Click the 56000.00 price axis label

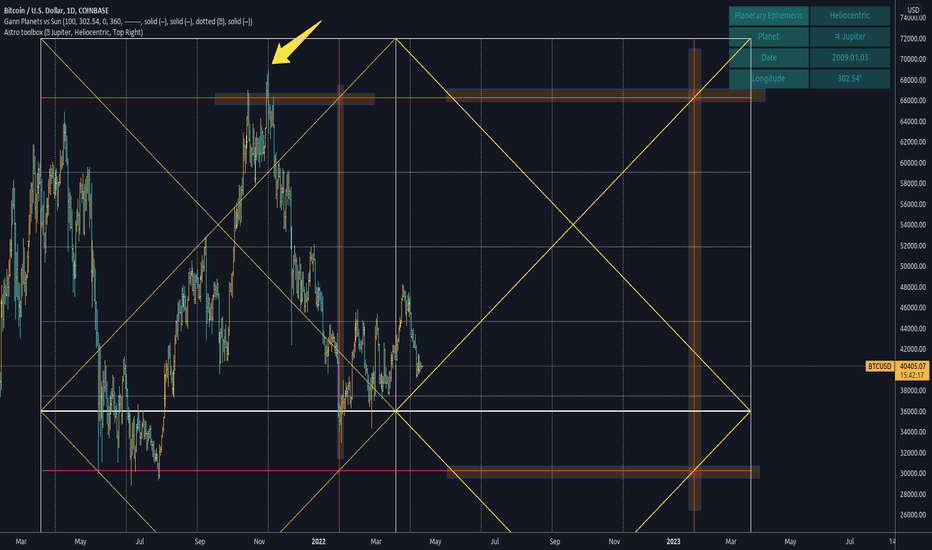[913, 205]
